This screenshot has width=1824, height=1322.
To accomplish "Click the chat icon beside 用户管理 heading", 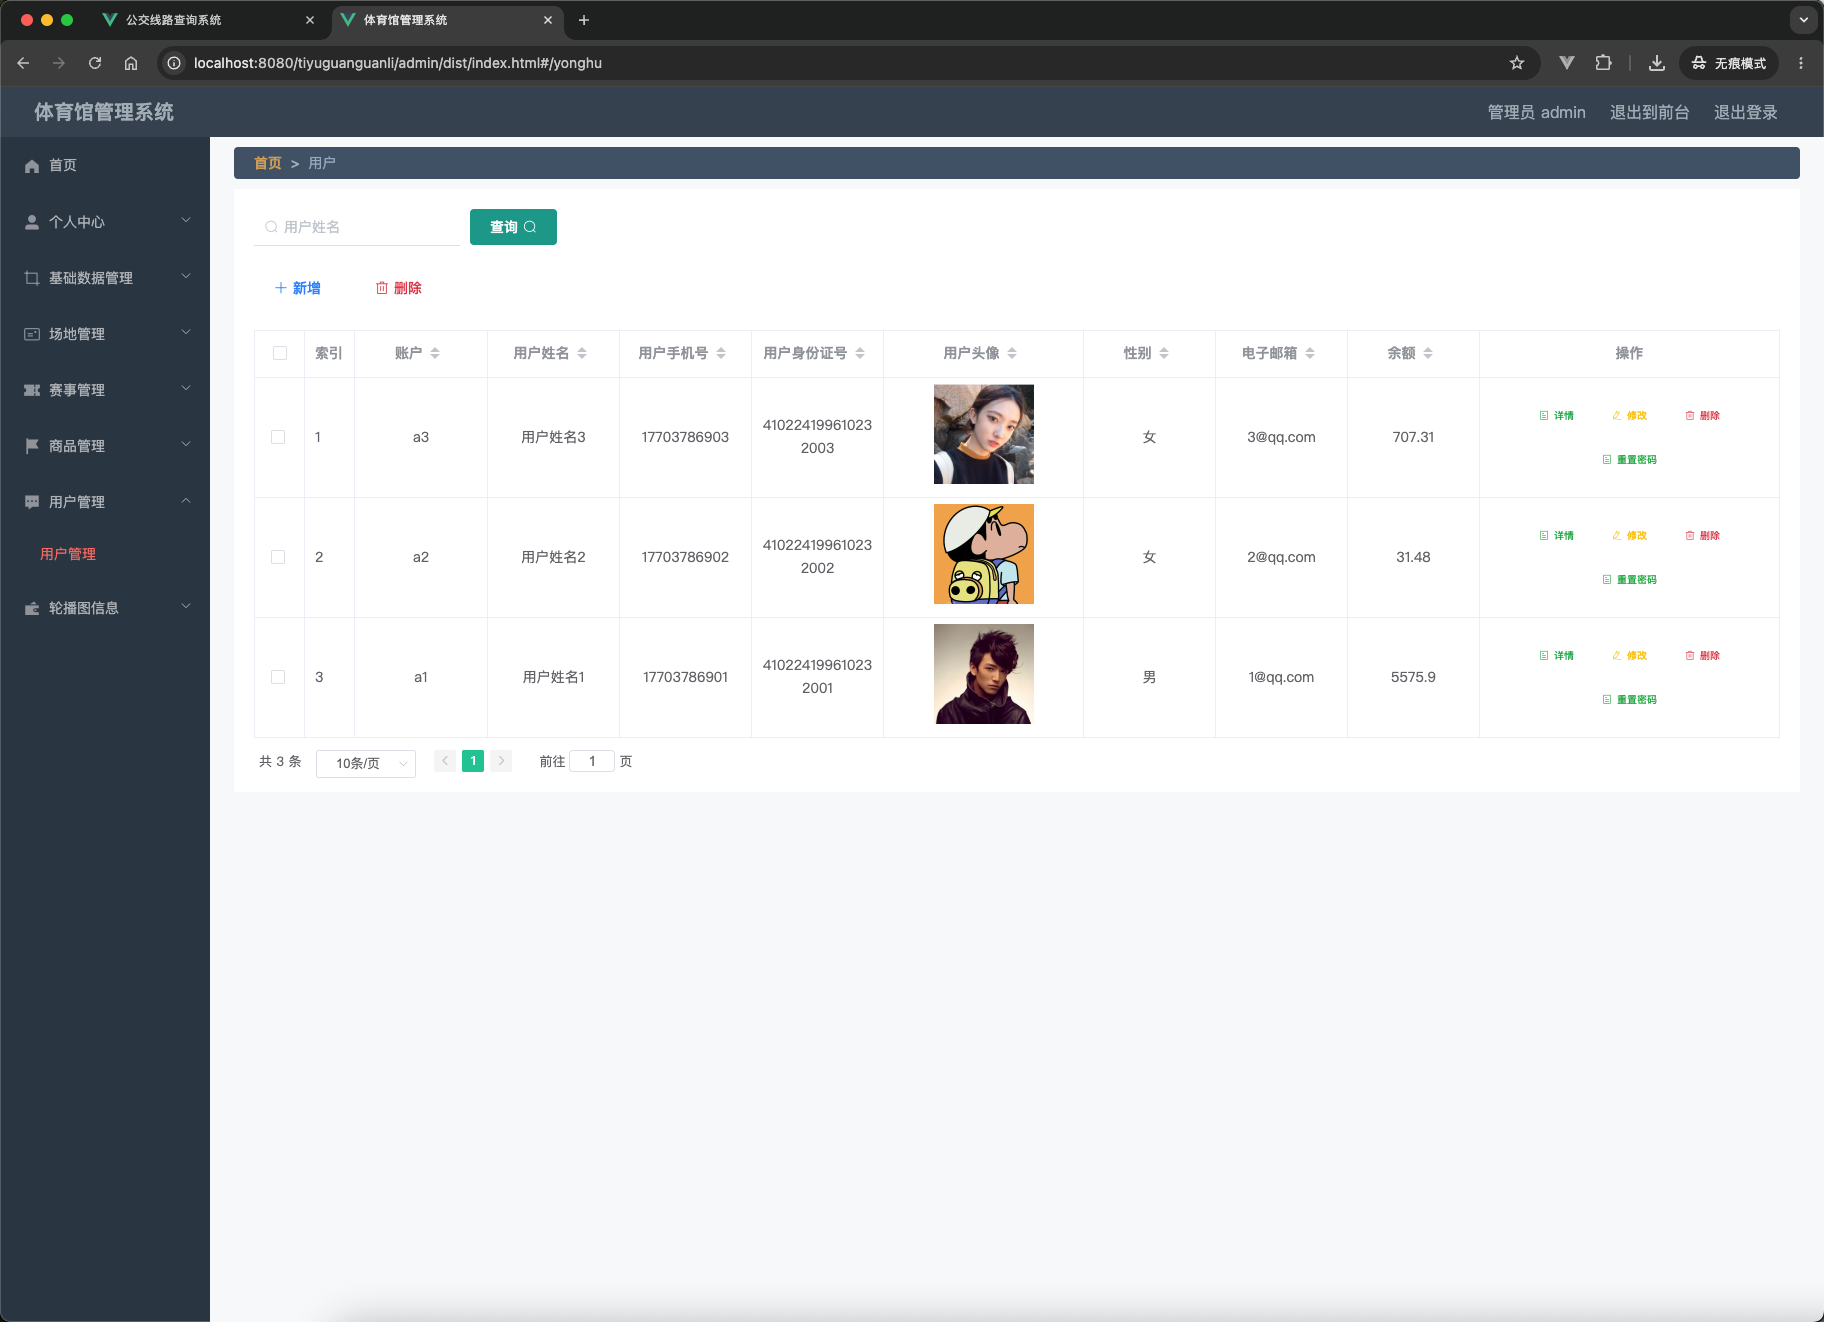I will 32,502.
